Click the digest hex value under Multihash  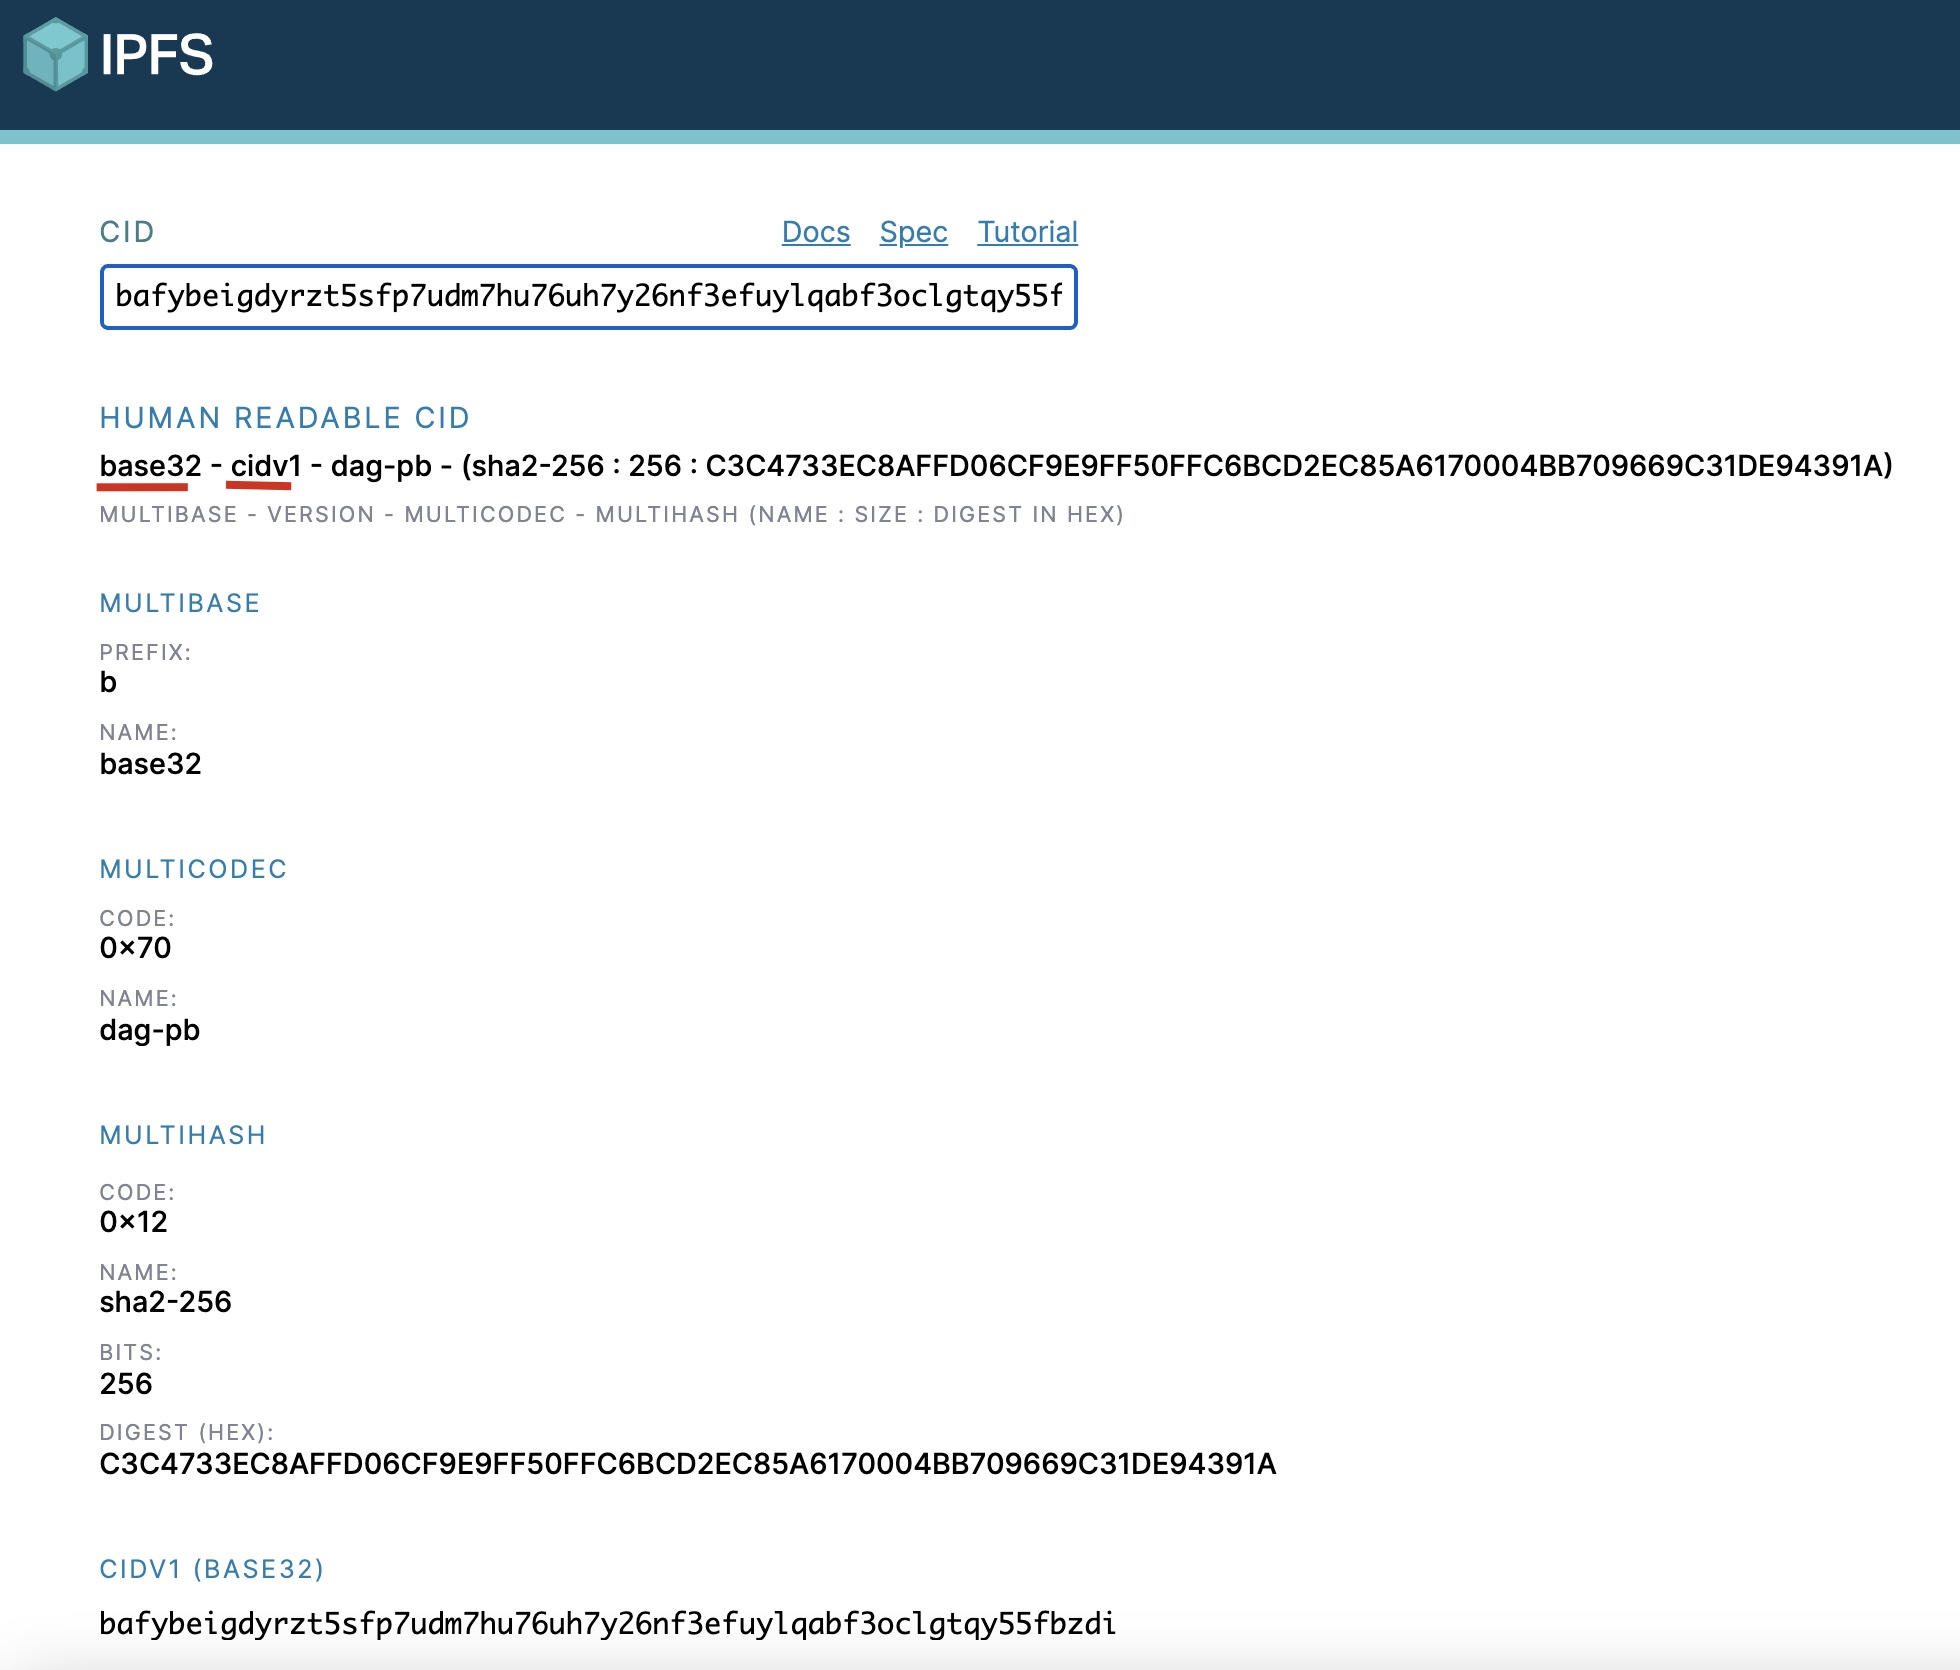(x=687, y=1464)
